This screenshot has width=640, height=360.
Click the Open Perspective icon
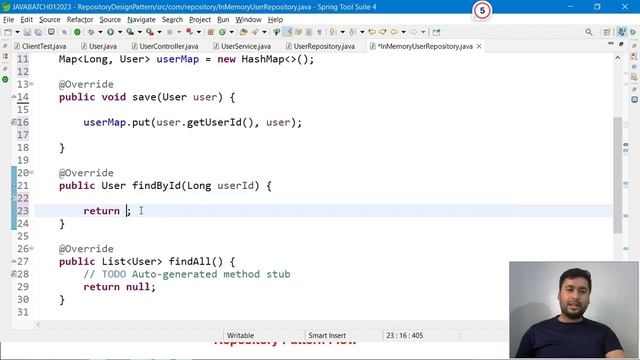click(607, 32)
